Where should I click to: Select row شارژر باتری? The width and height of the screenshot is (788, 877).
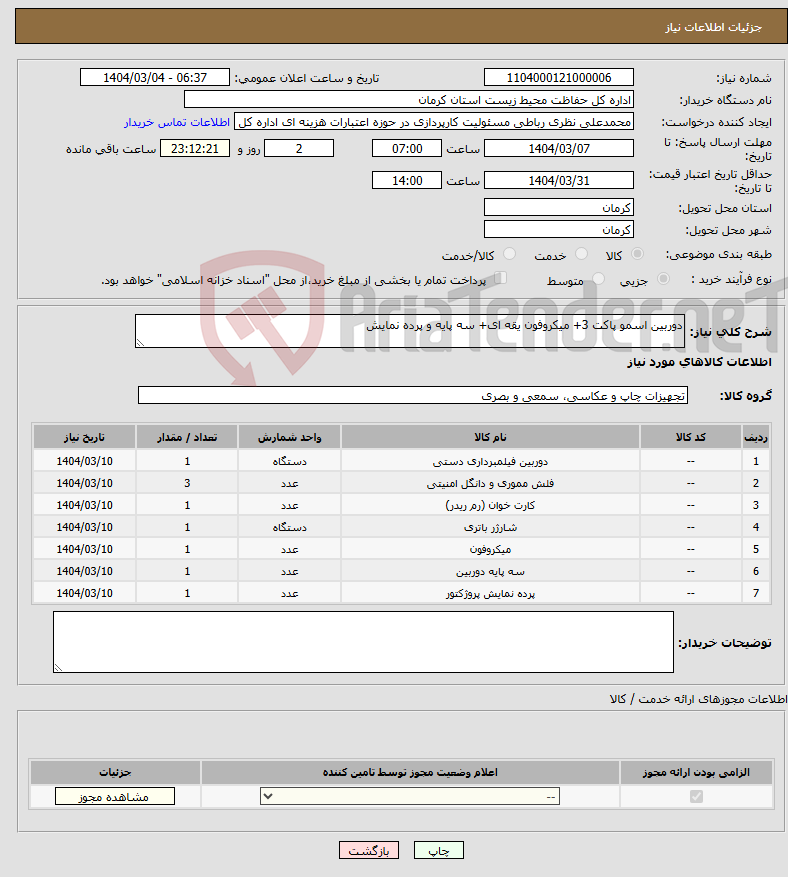point(402,527)
